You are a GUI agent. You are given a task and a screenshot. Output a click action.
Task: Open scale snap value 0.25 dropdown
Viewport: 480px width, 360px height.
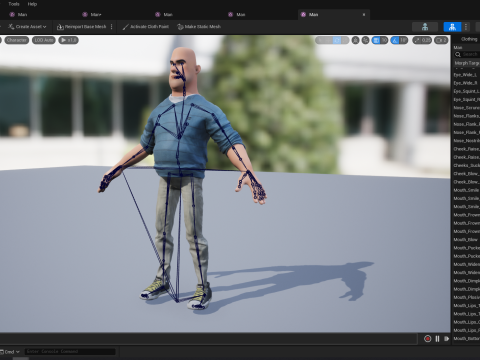(426, 40)
